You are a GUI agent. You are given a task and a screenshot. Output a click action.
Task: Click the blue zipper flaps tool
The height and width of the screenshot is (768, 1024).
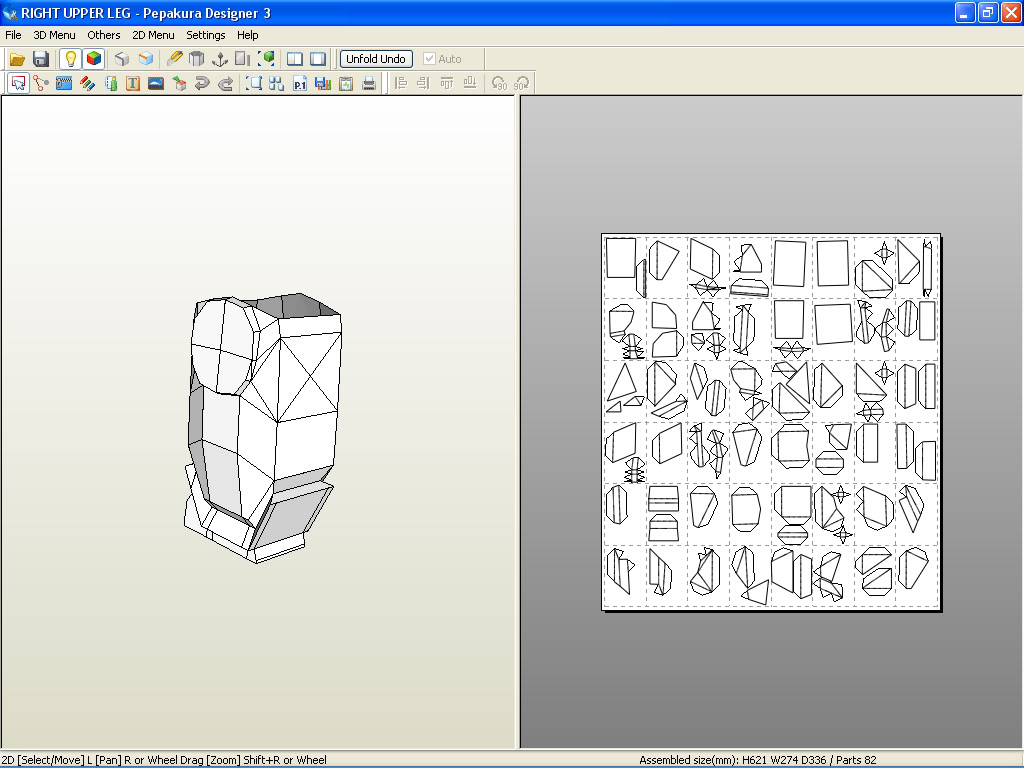[x=64, y=84]
